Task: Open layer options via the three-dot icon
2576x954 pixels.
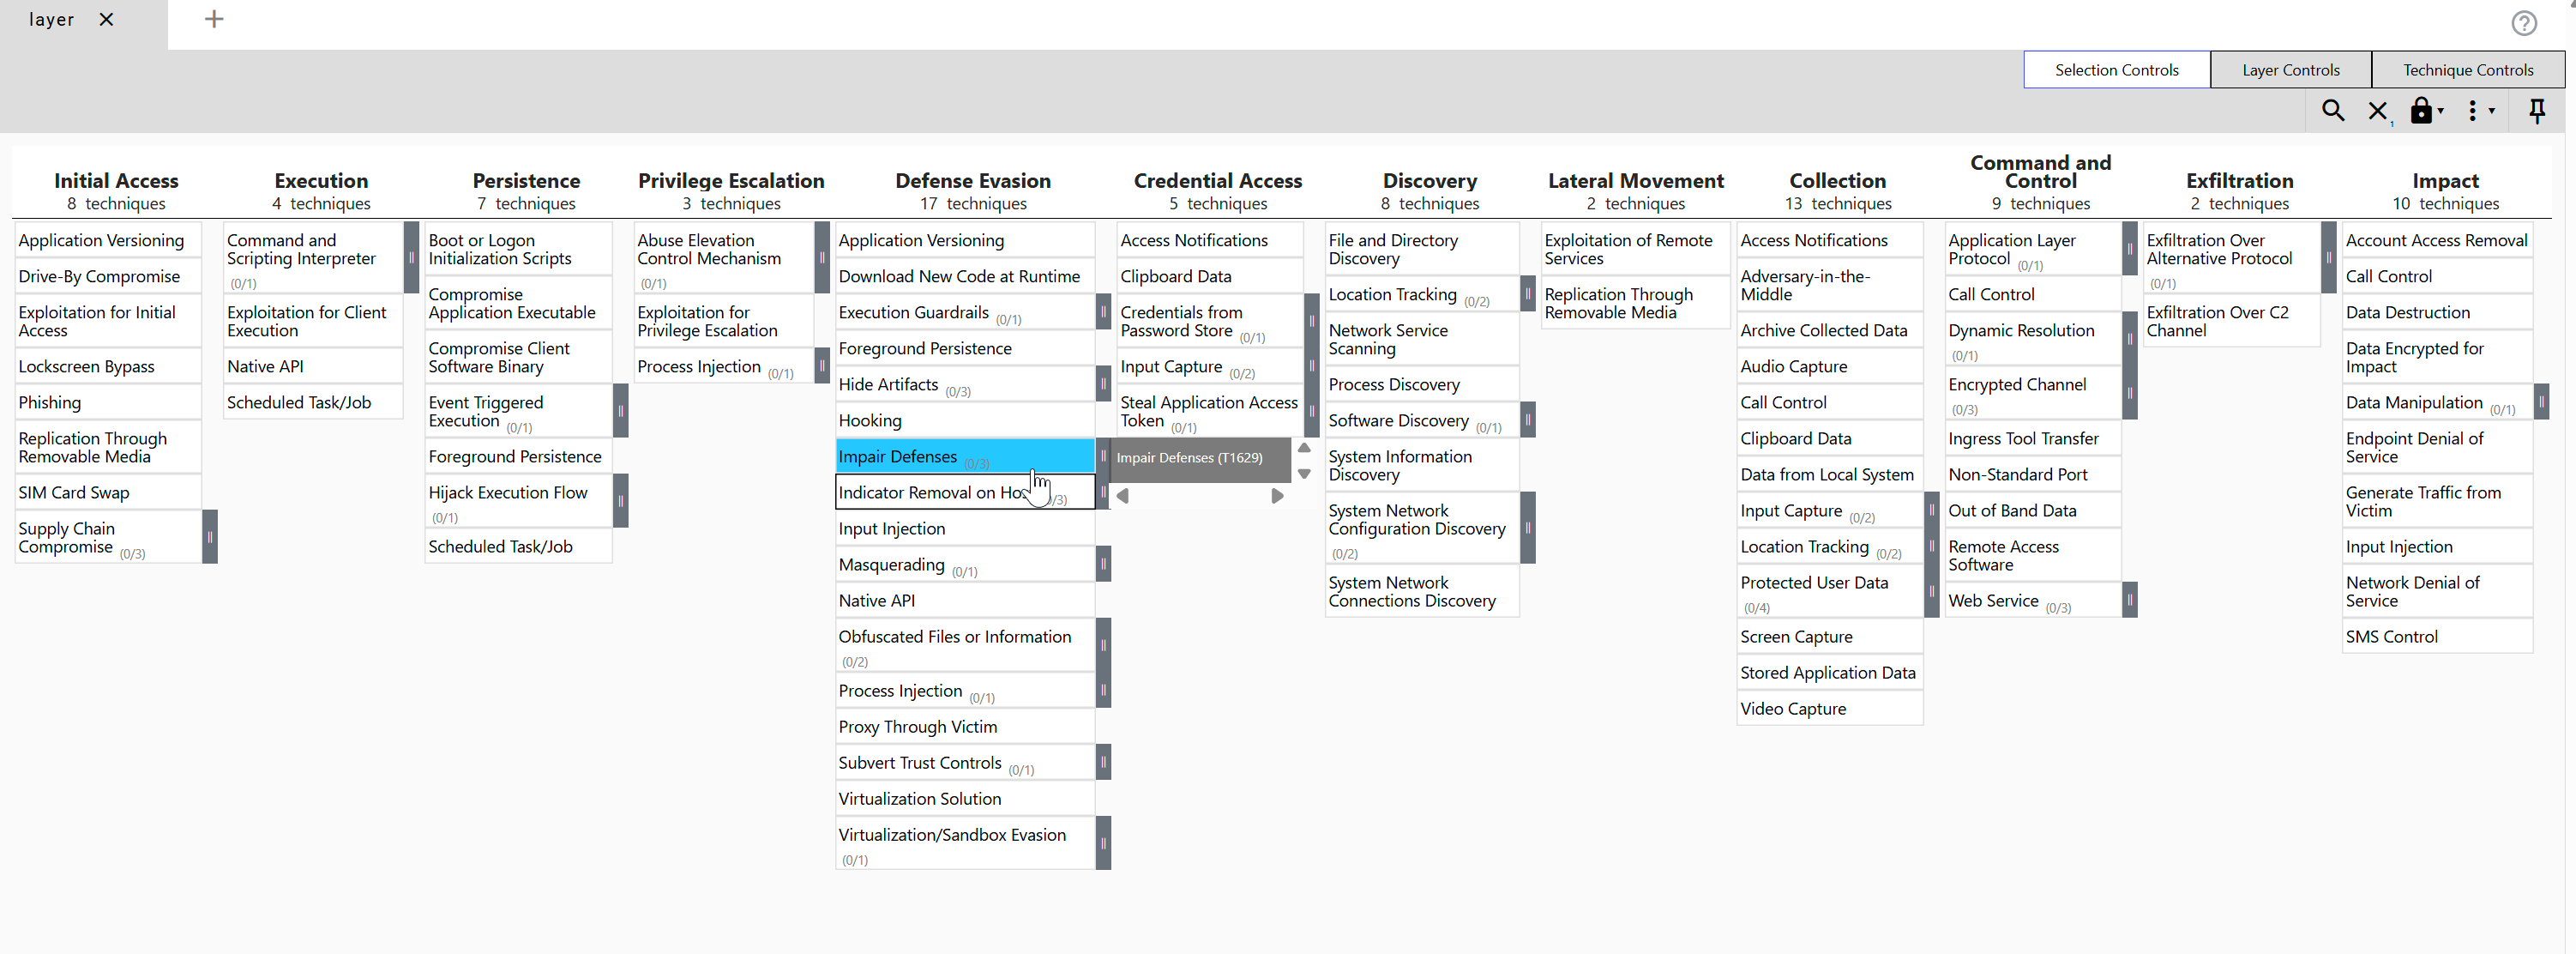Action: click(2473, 111)
